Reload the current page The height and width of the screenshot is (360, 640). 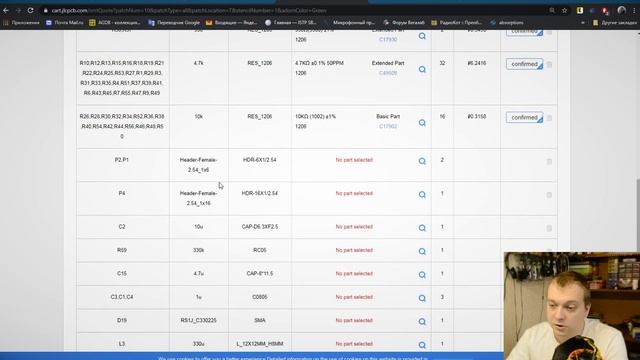coord(30,10)
